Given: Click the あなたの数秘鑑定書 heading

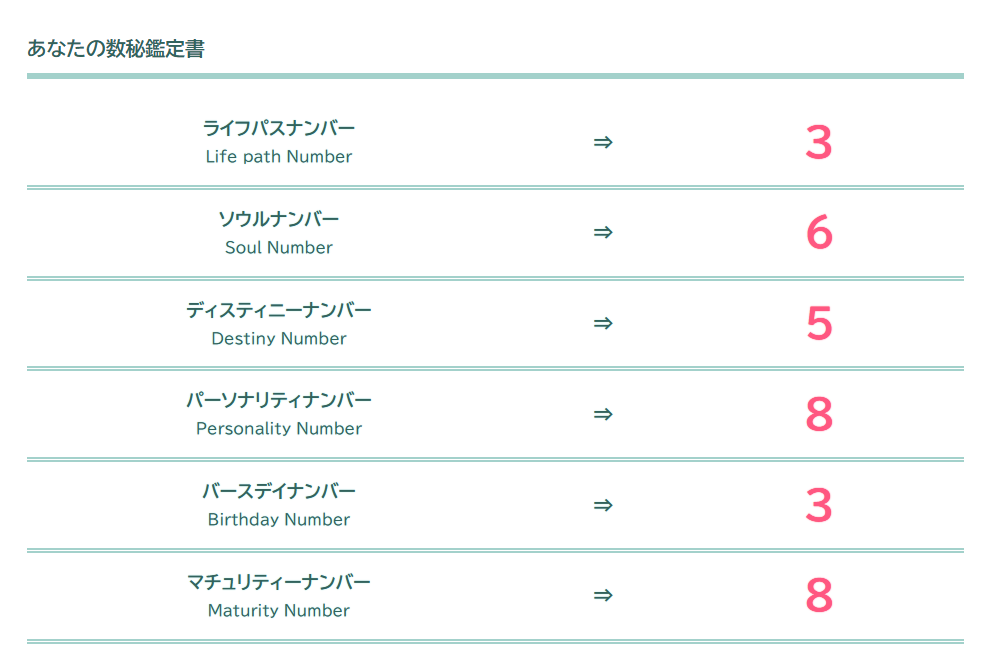Looking at the screenshot, I should point(116,48).
